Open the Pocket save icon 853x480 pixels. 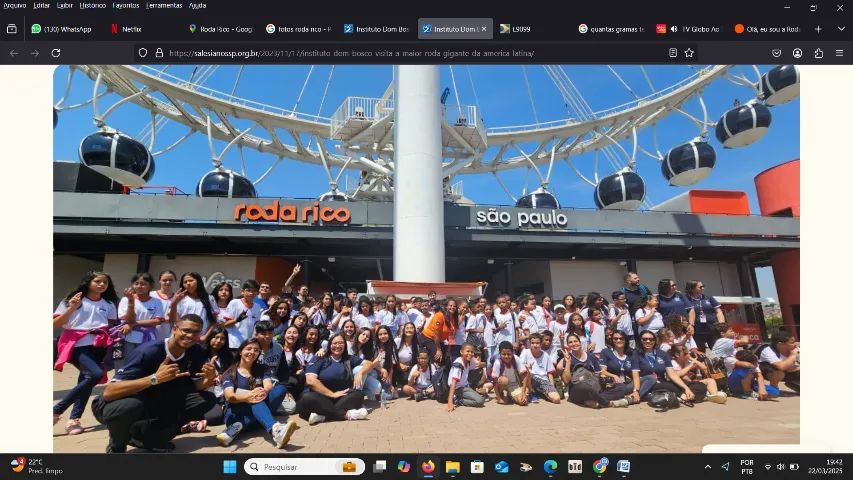coord(776,53)
